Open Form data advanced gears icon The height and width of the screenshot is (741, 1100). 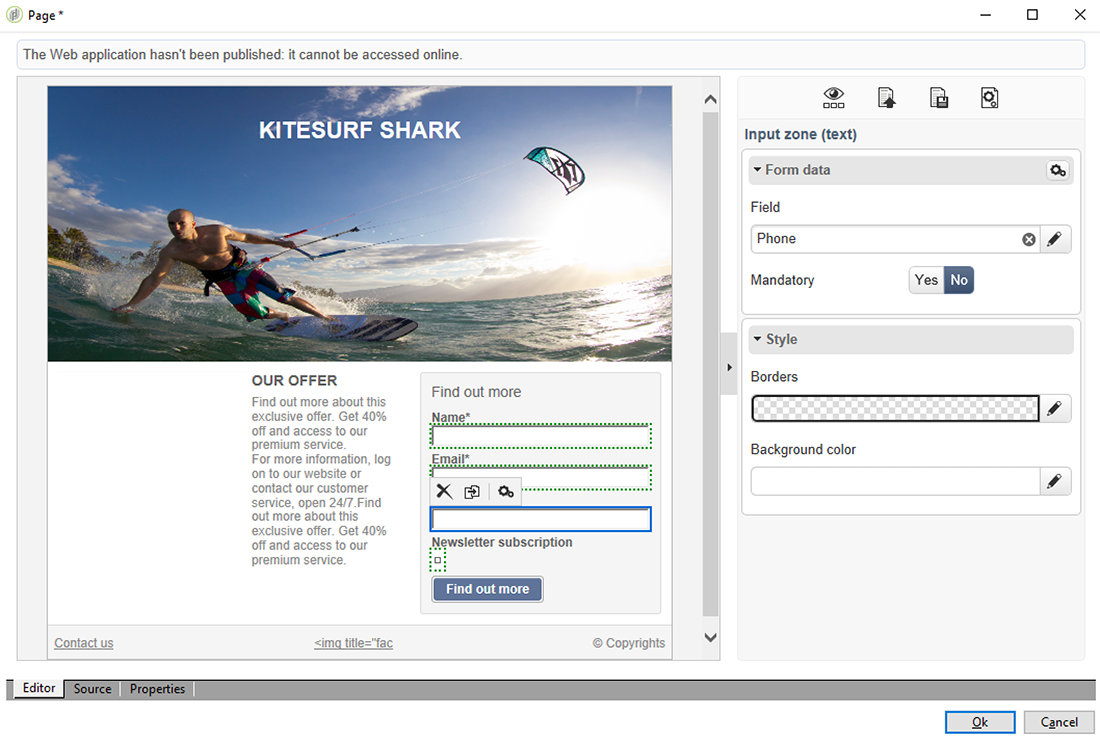click(1058, 171)
